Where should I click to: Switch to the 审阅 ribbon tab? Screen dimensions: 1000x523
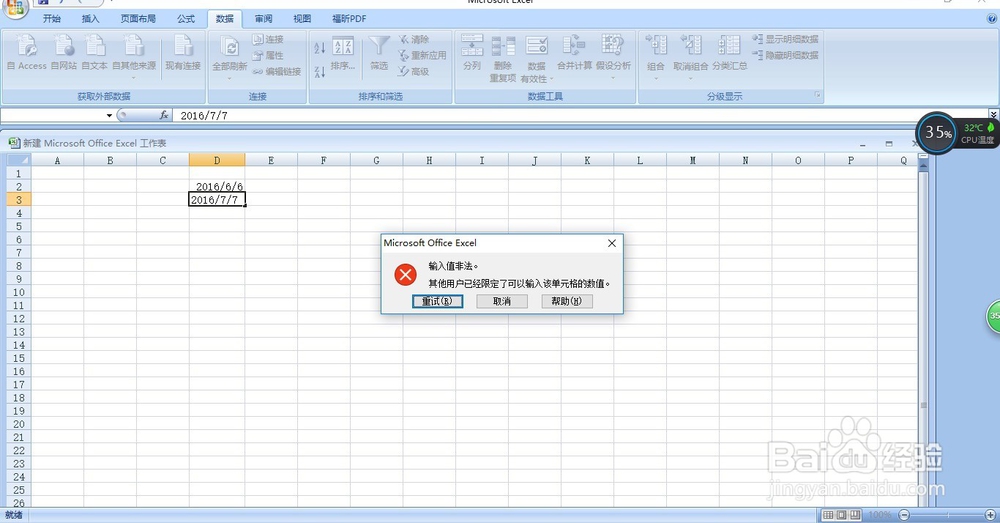(x=263, y=18)
